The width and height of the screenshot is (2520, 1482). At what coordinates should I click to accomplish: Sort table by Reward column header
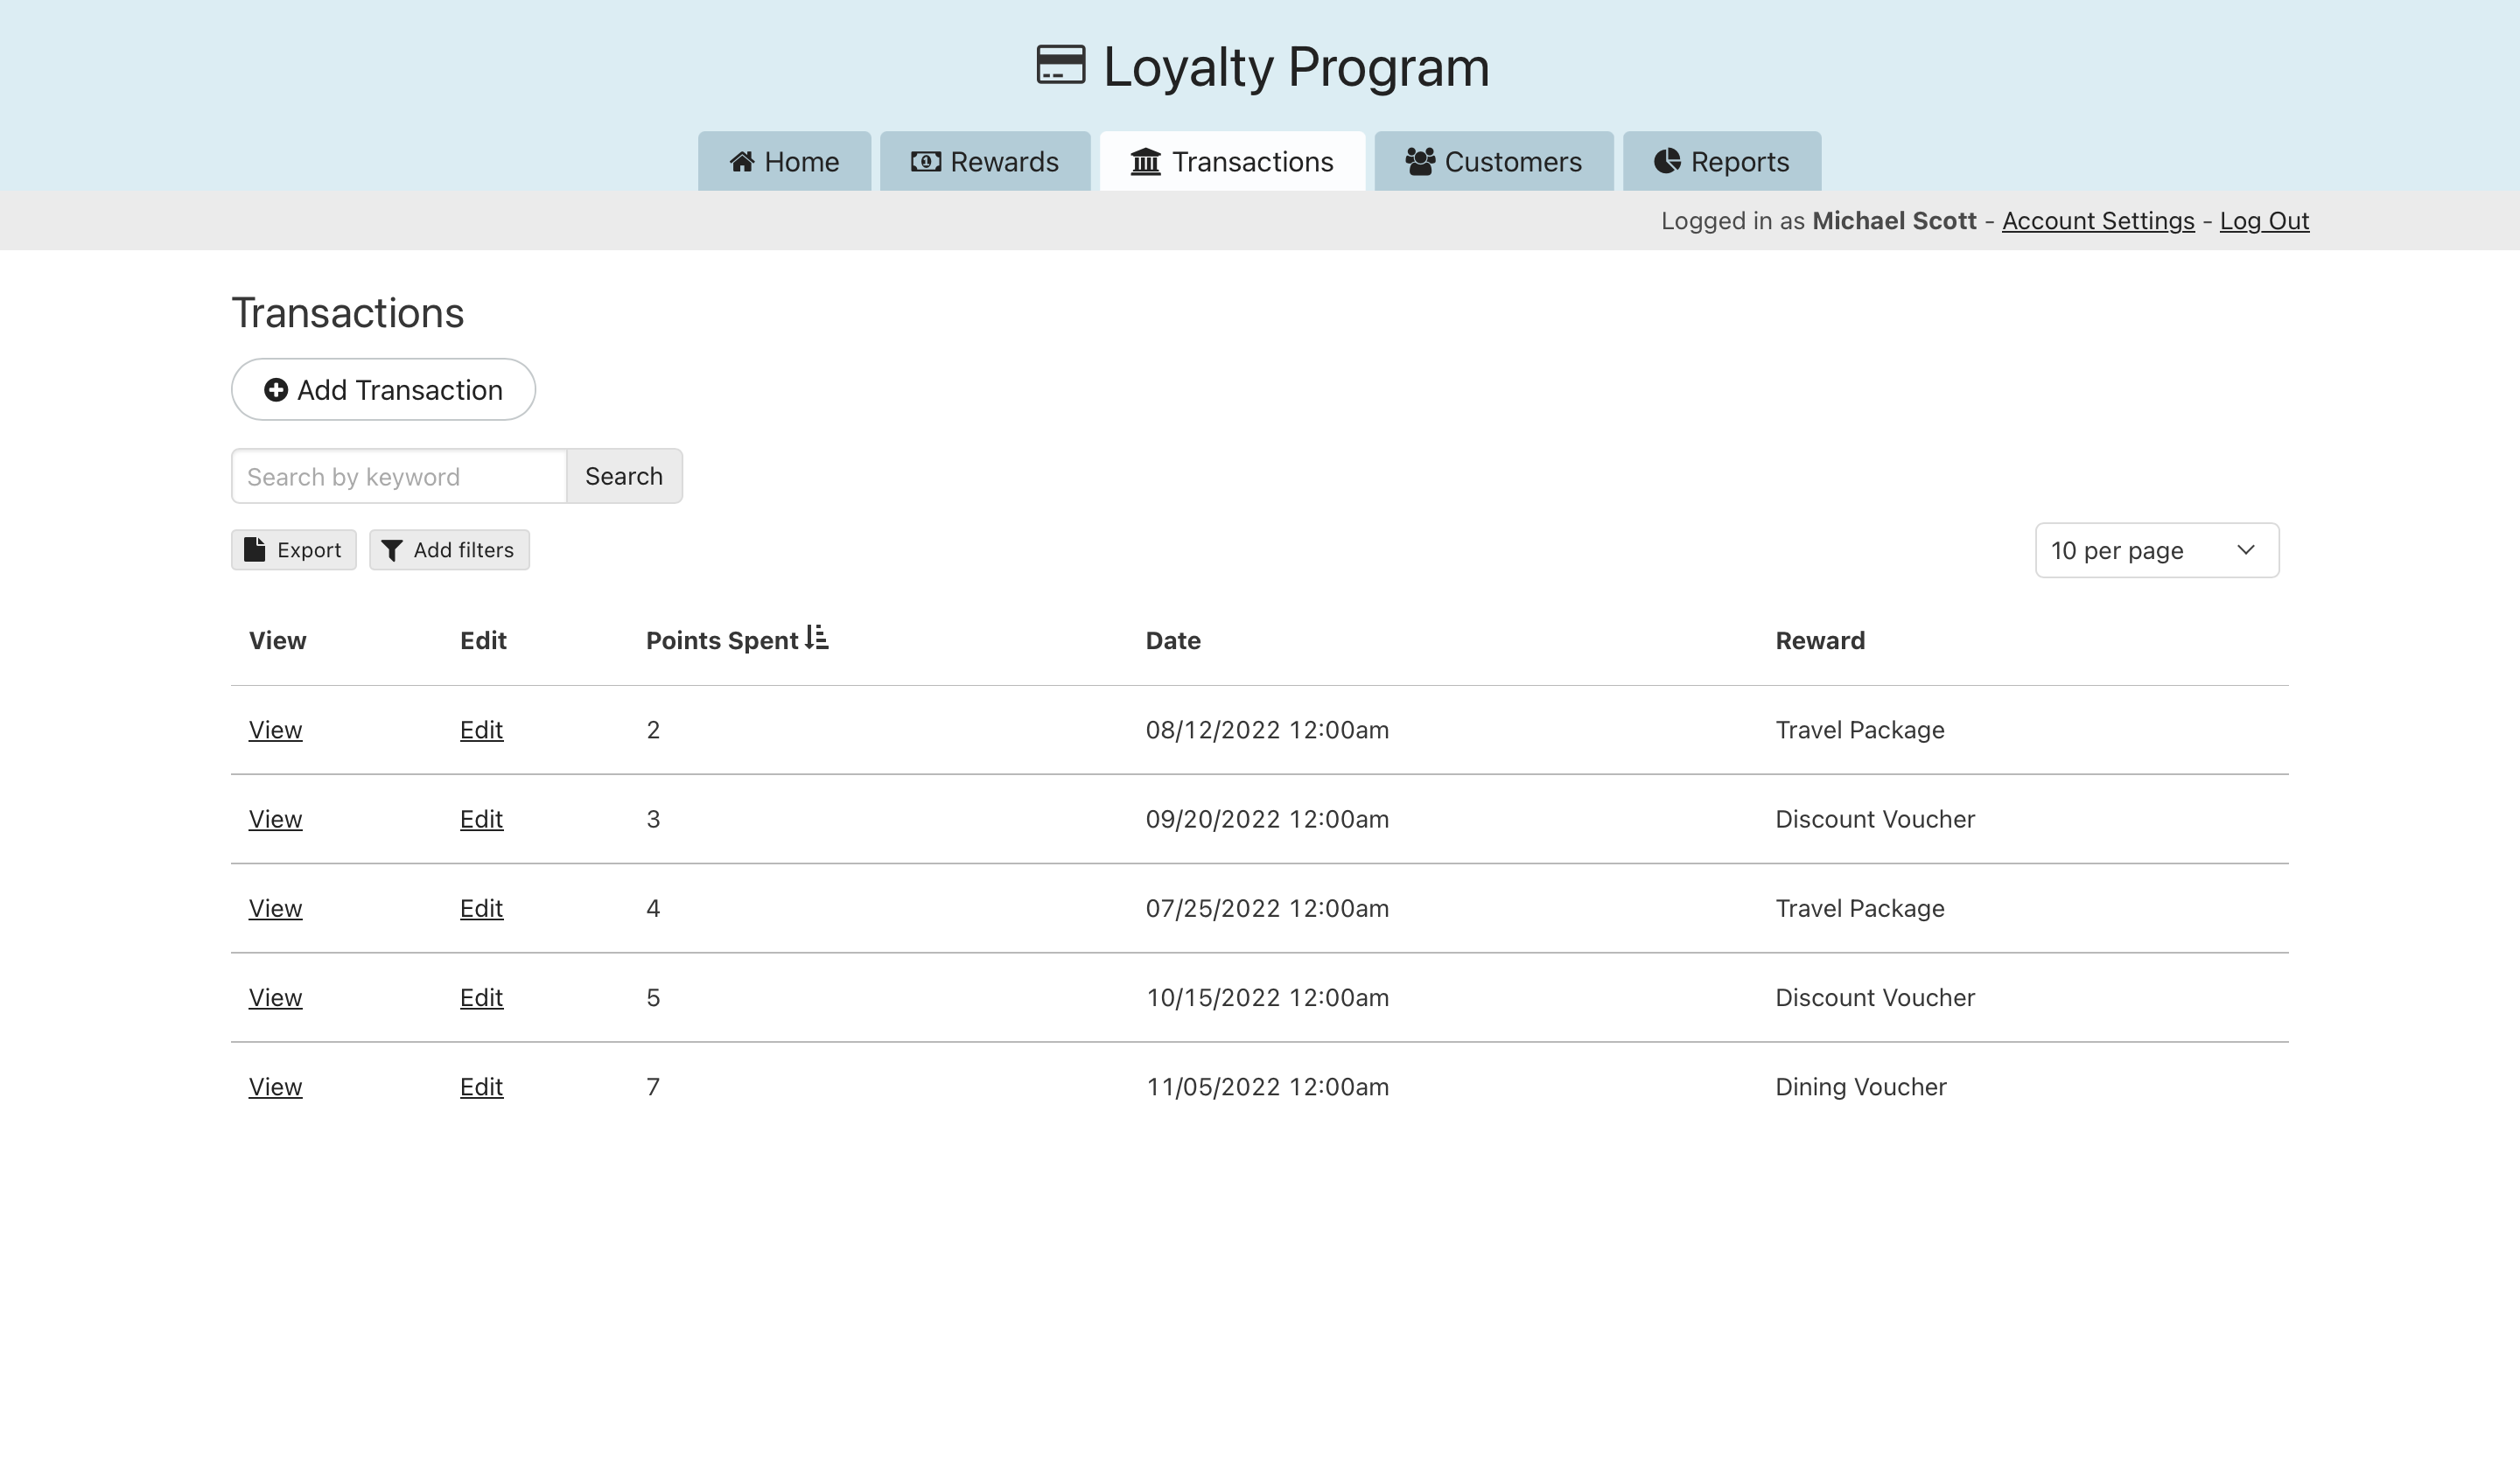tap(1819, 641)
